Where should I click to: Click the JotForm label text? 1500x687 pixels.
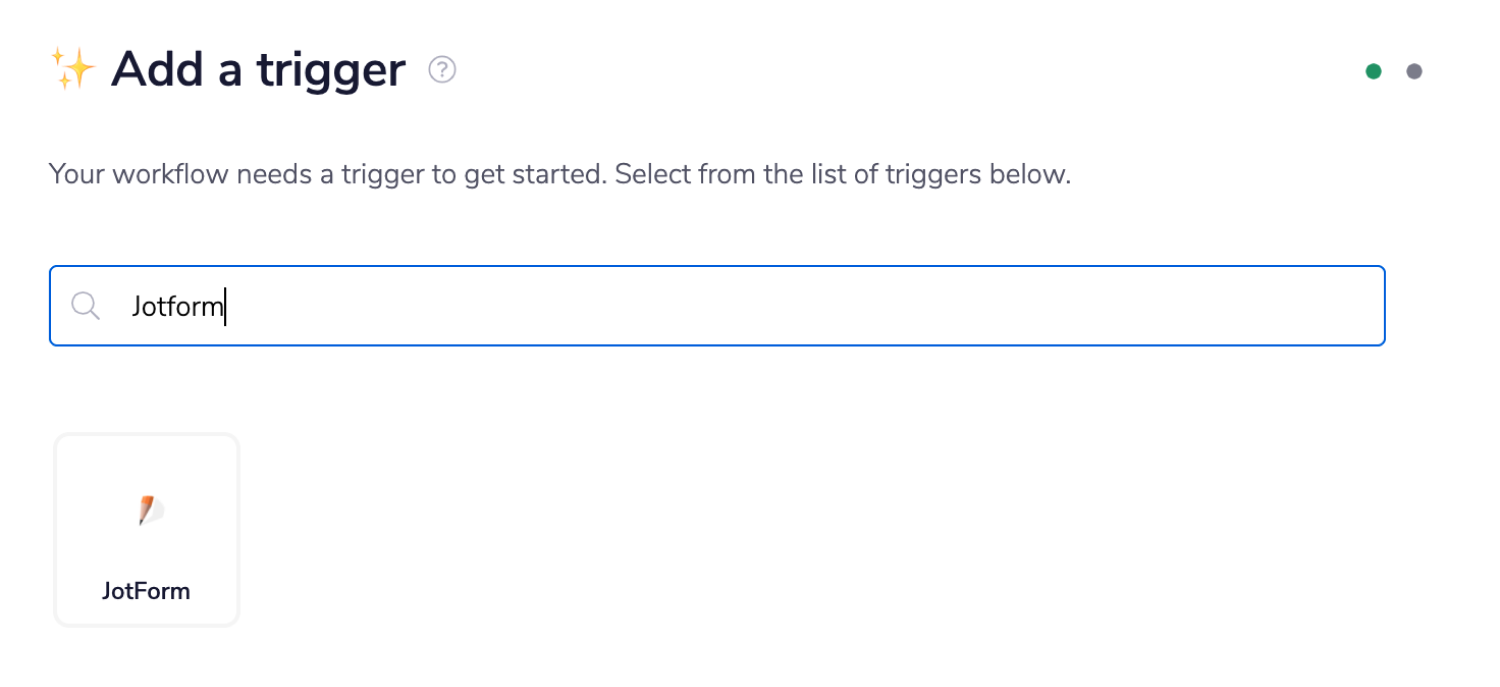tap(146, 591)
